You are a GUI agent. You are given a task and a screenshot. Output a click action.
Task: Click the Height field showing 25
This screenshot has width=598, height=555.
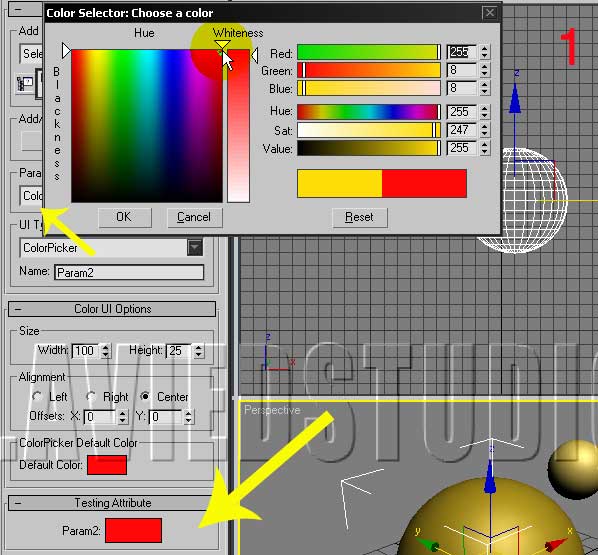(179, 351)
